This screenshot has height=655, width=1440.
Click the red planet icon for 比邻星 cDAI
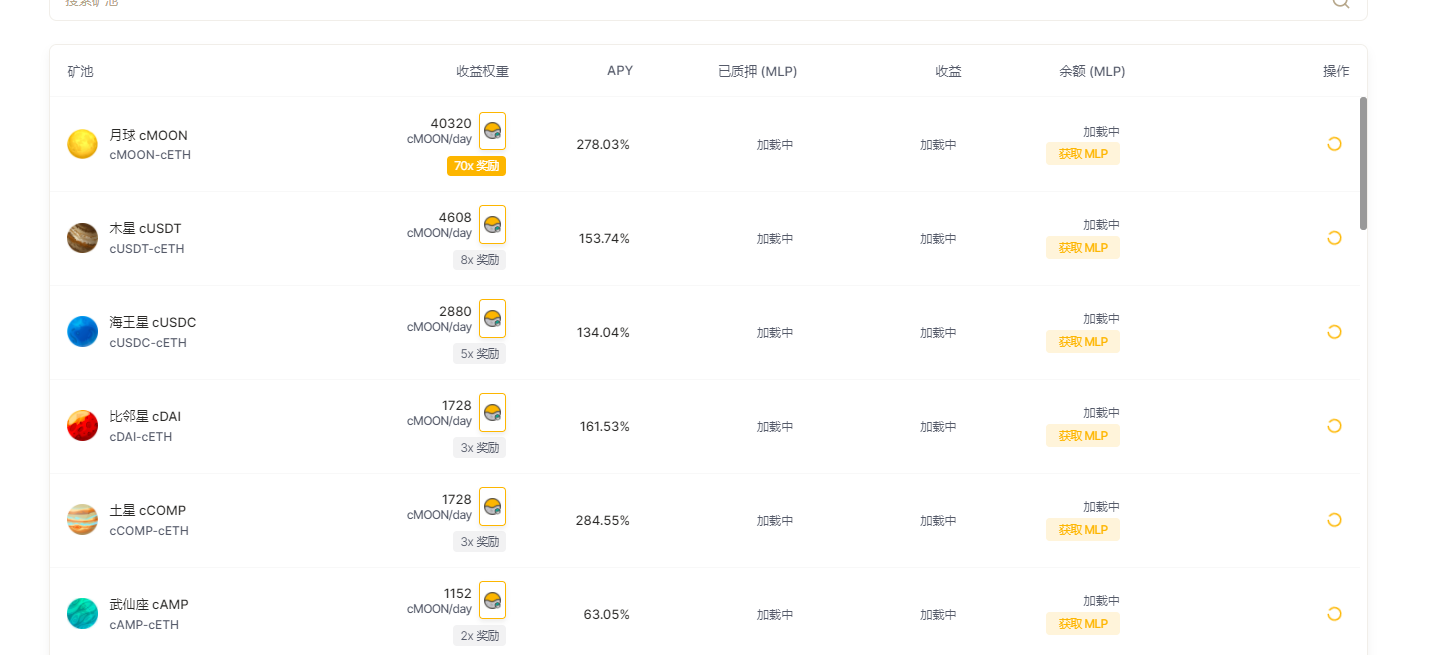click(82, 426)
